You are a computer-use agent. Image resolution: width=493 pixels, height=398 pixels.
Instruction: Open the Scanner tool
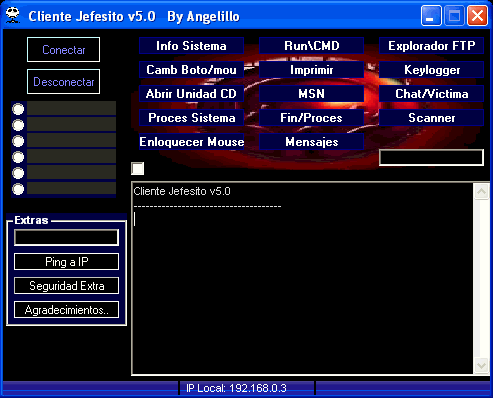point(431,118)
